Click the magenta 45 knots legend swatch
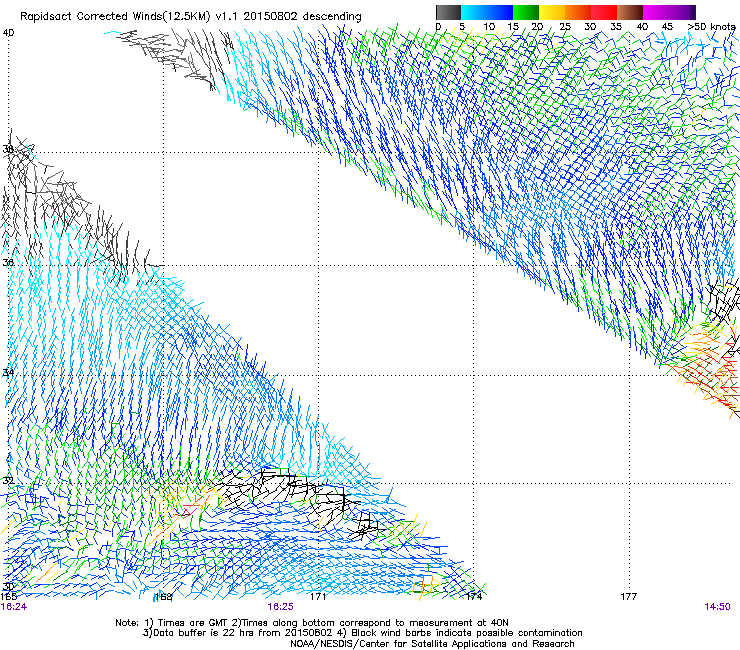 pyautogui.click(x=669, y=12)
